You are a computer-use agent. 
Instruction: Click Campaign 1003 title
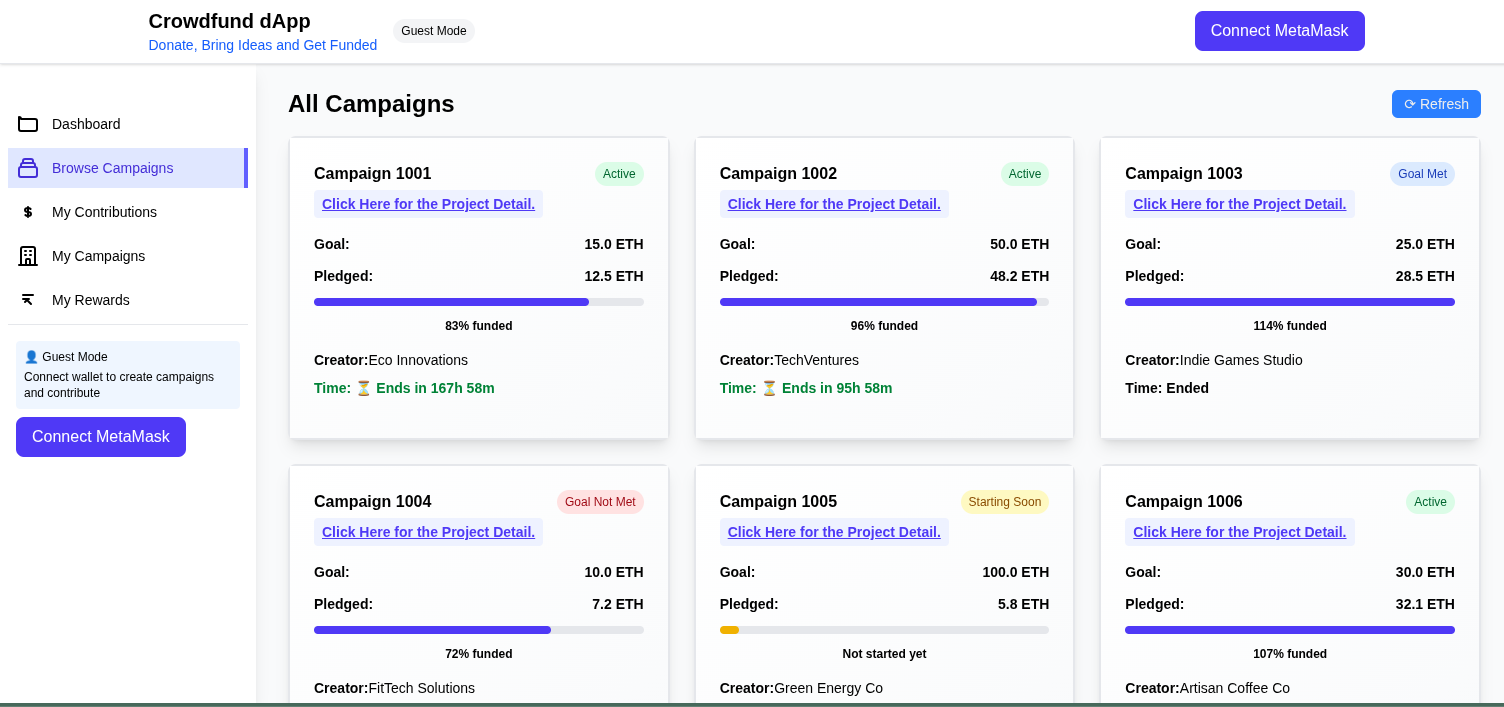click(x=1184, y=174)
